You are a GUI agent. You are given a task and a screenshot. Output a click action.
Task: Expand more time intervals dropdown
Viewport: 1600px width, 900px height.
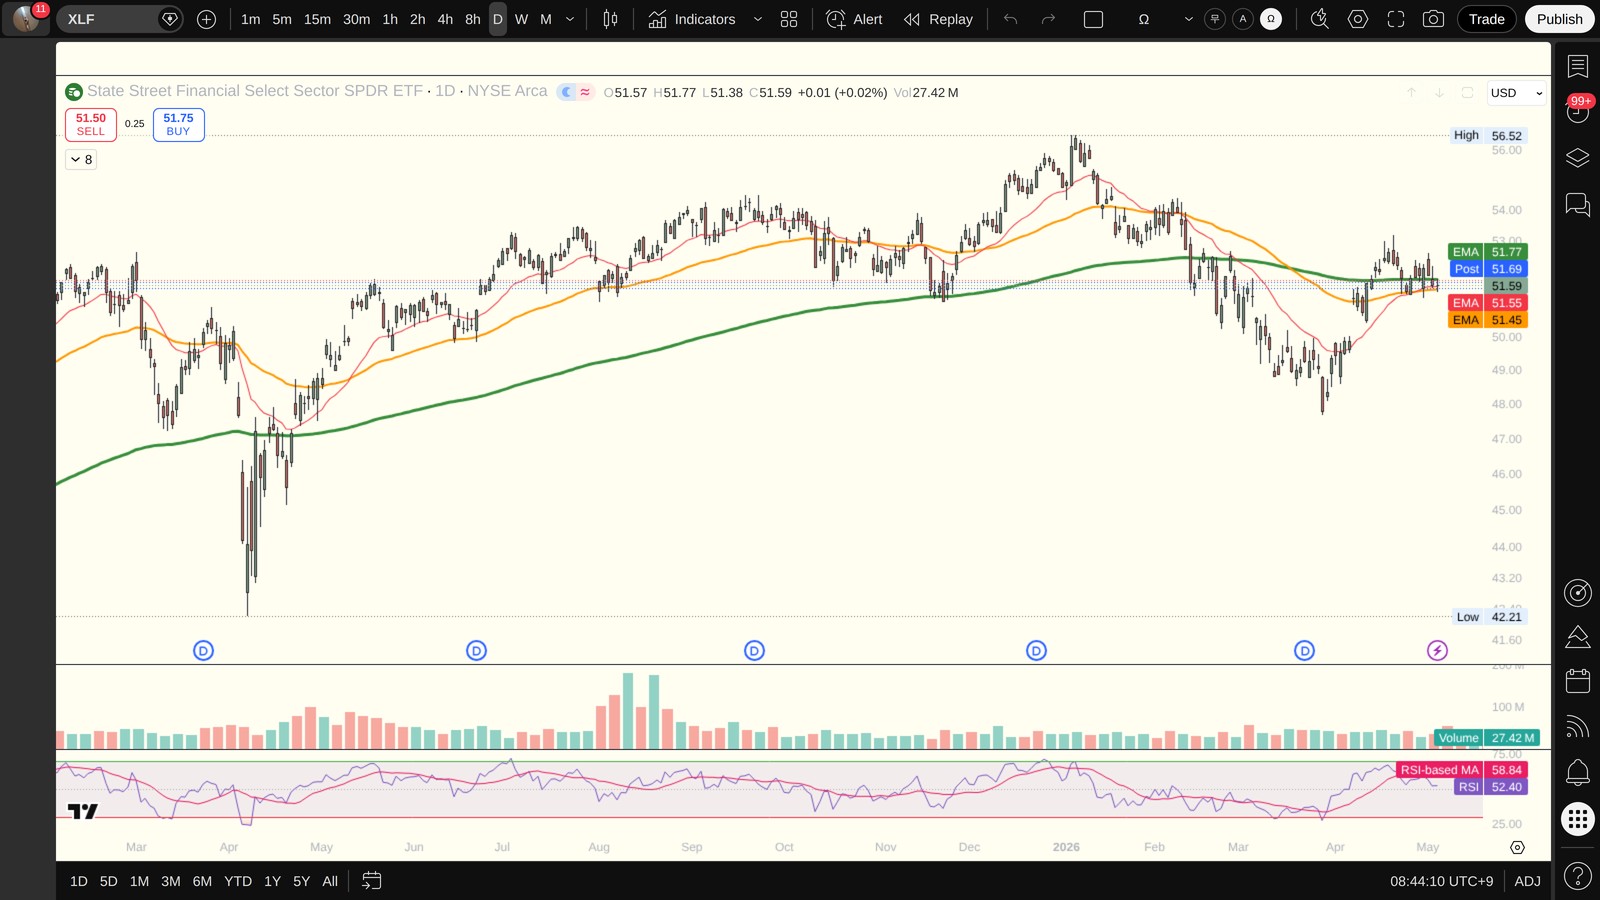coord(570,19)
